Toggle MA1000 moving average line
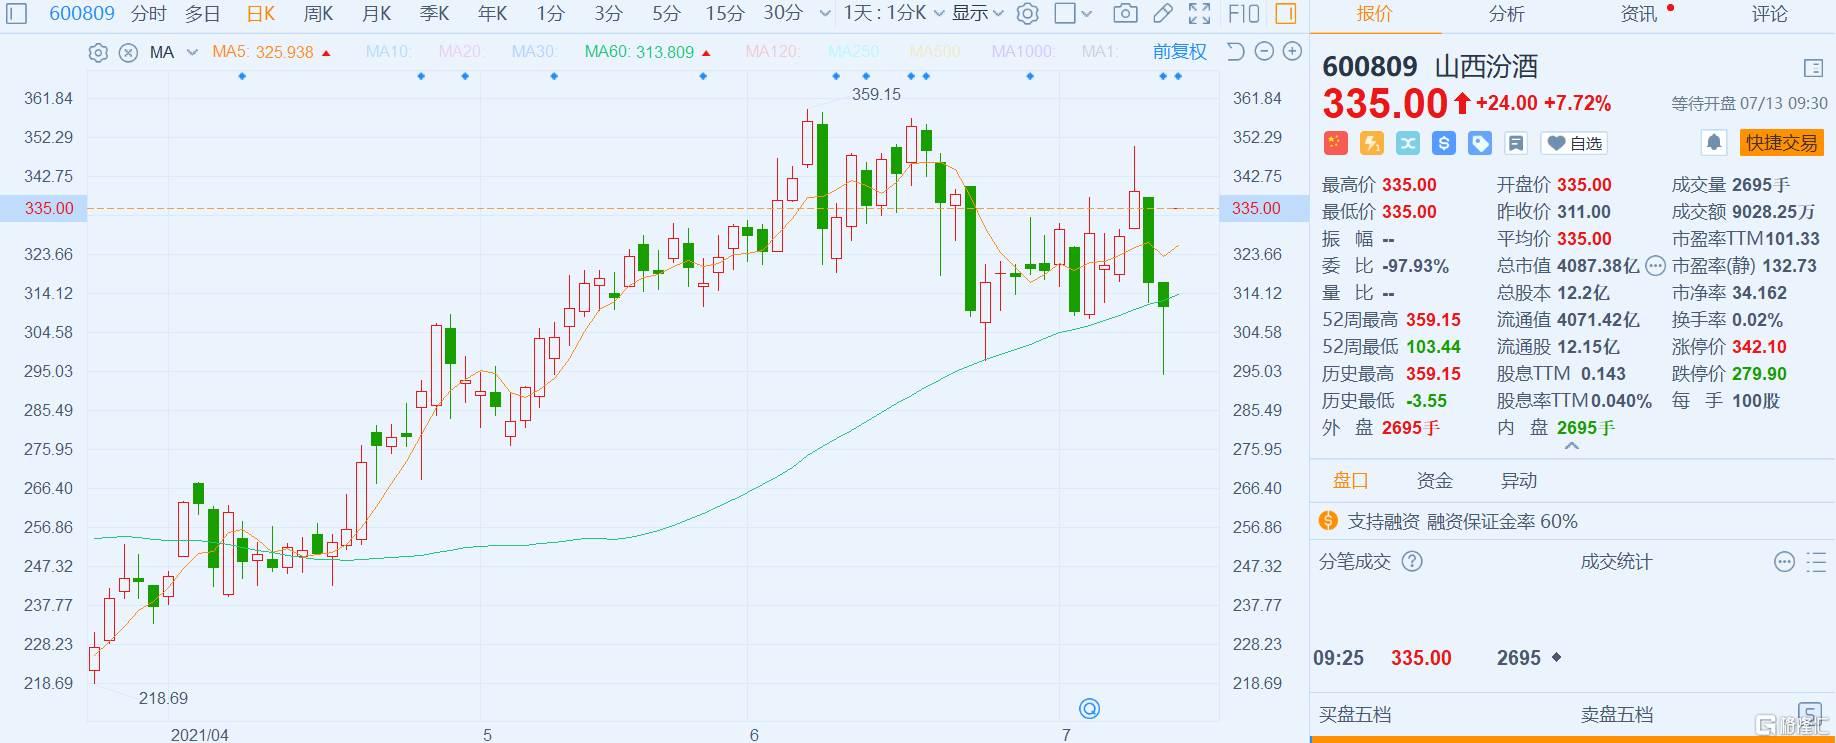 tap(1023, 51)
